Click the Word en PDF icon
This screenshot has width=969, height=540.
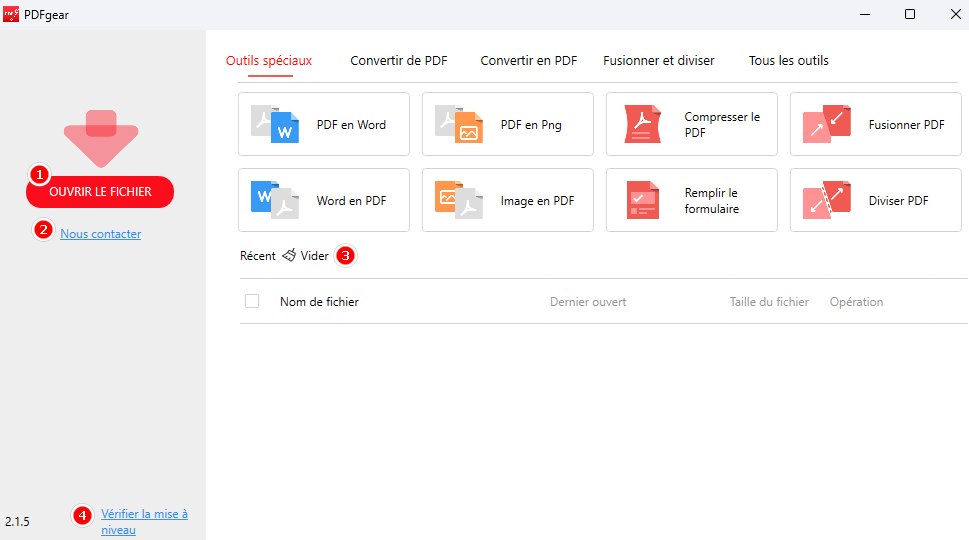click(274, 200)
